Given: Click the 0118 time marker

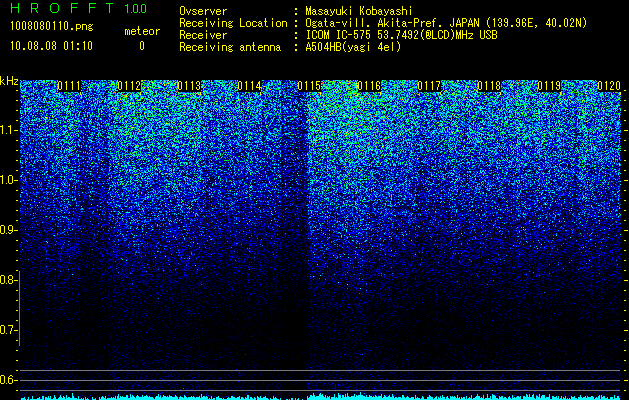Looking at the screenshot, I should (489, 86).
